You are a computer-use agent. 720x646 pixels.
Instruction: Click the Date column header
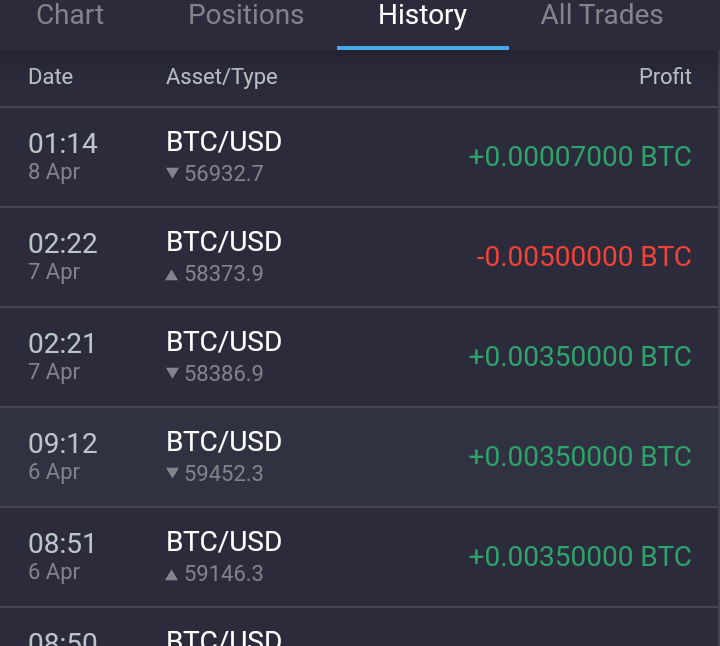coord(51,76)
